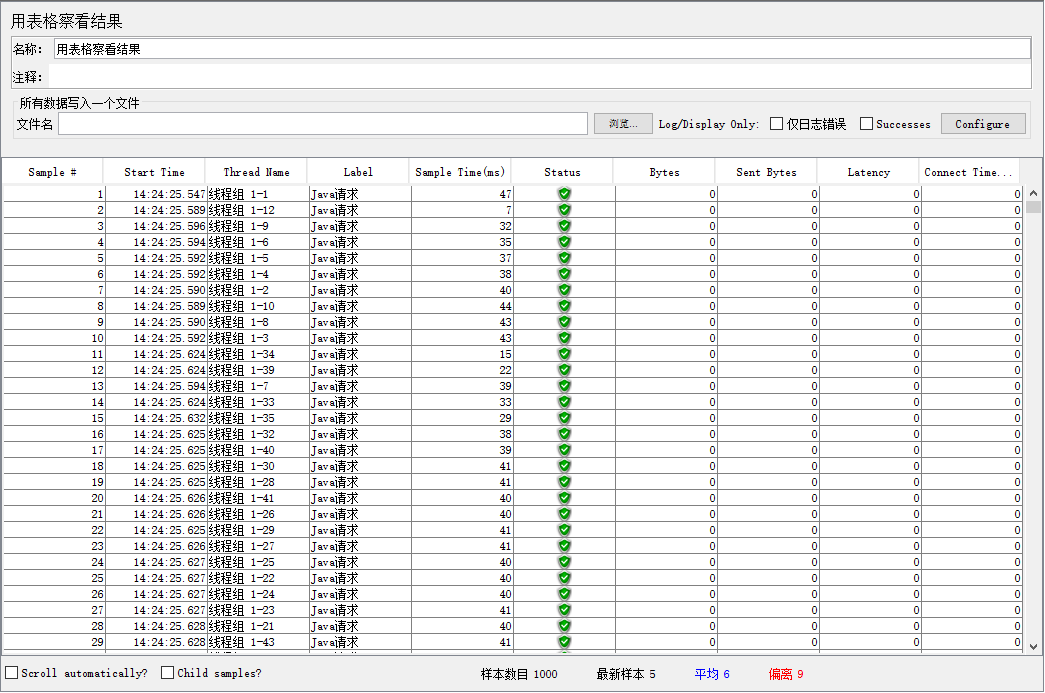
Task: Click the status icon for thread 线程组 1-43
Action: (564, 642)
